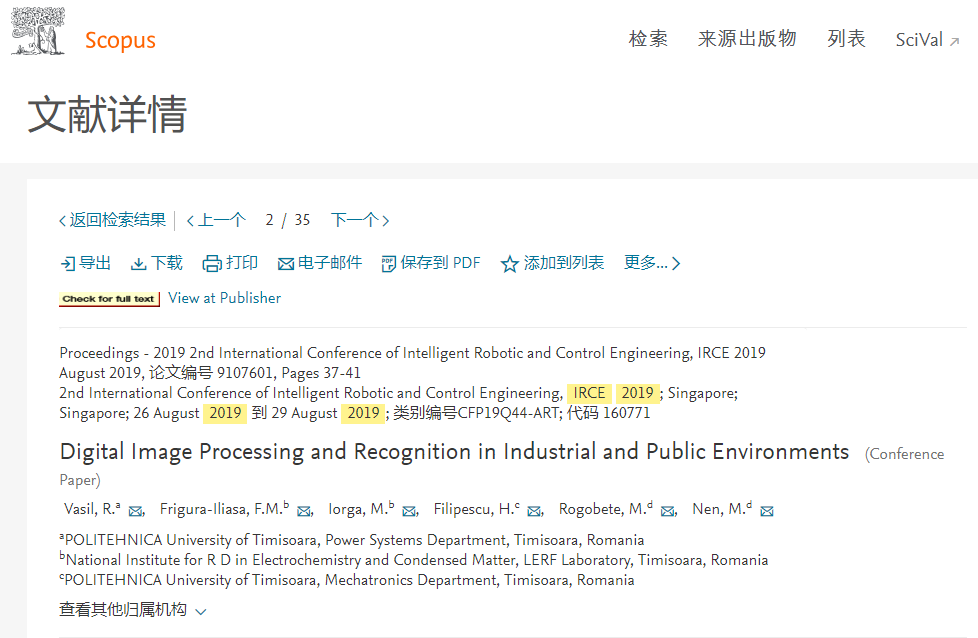Open author Vasil, R. profile
Screen dimensions: 978x638
point(92,509)
